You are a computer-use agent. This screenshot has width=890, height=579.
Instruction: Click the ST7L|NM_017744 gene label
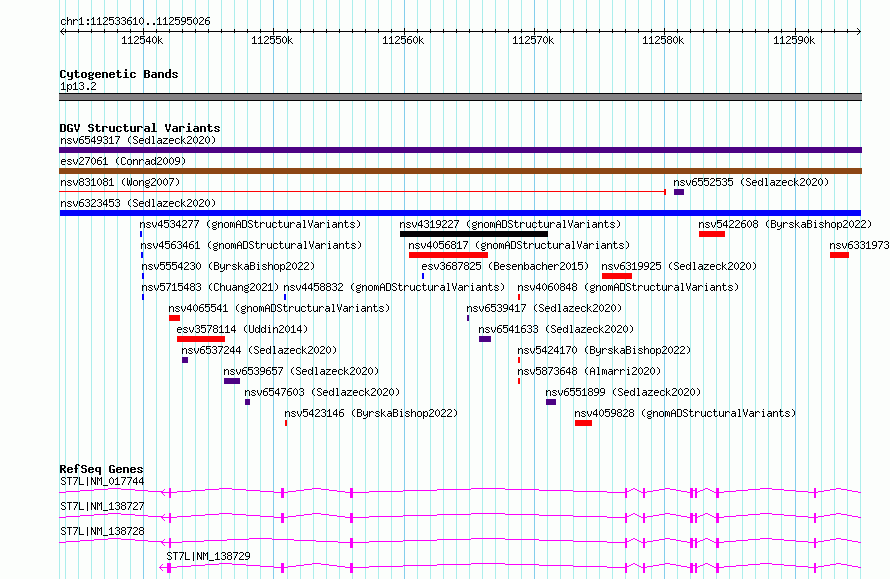click(x=102, y=481)
